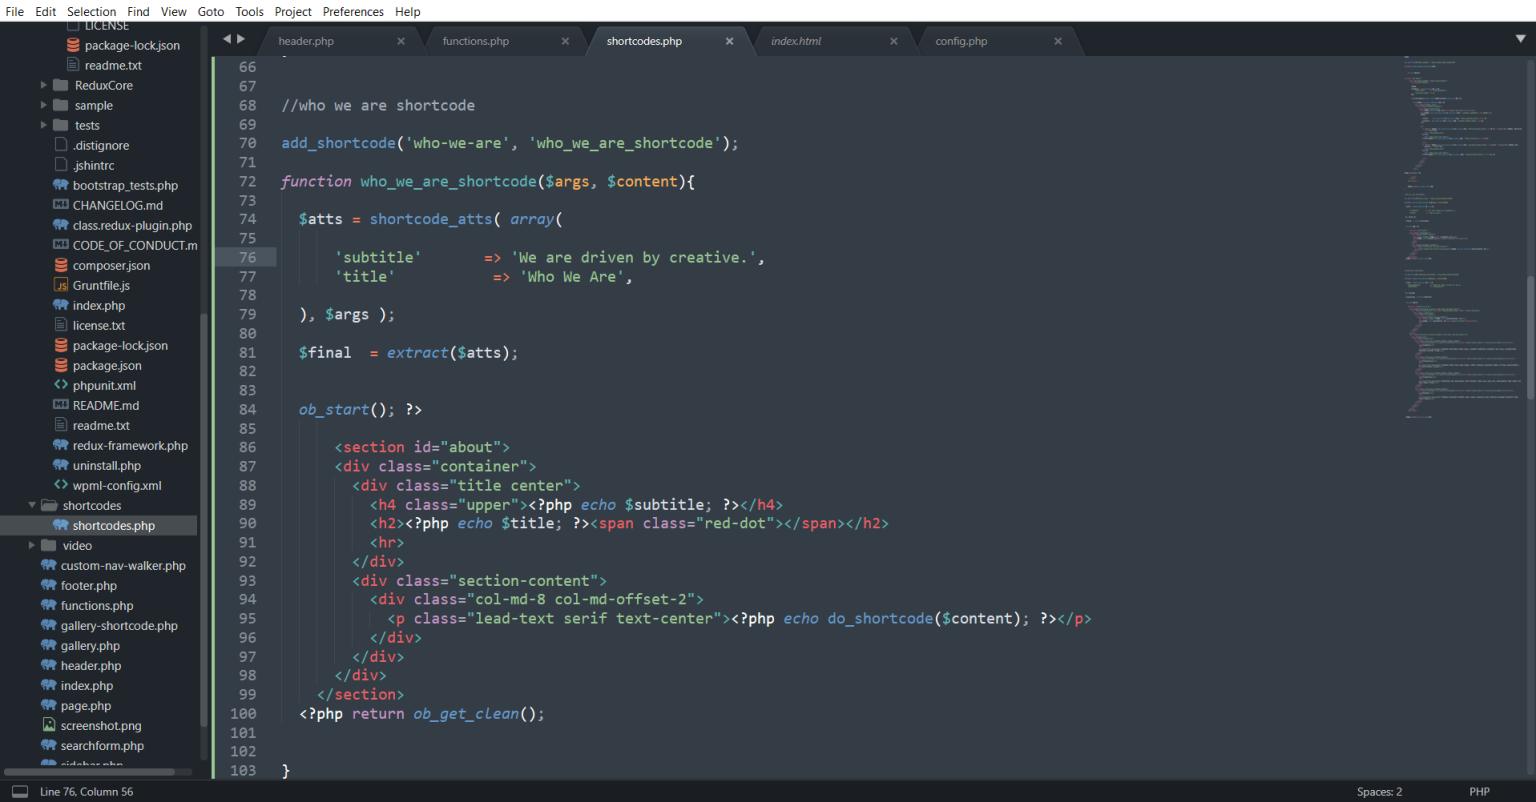Click the CHANGELOG.md markdown file icon

coord(61,205)
